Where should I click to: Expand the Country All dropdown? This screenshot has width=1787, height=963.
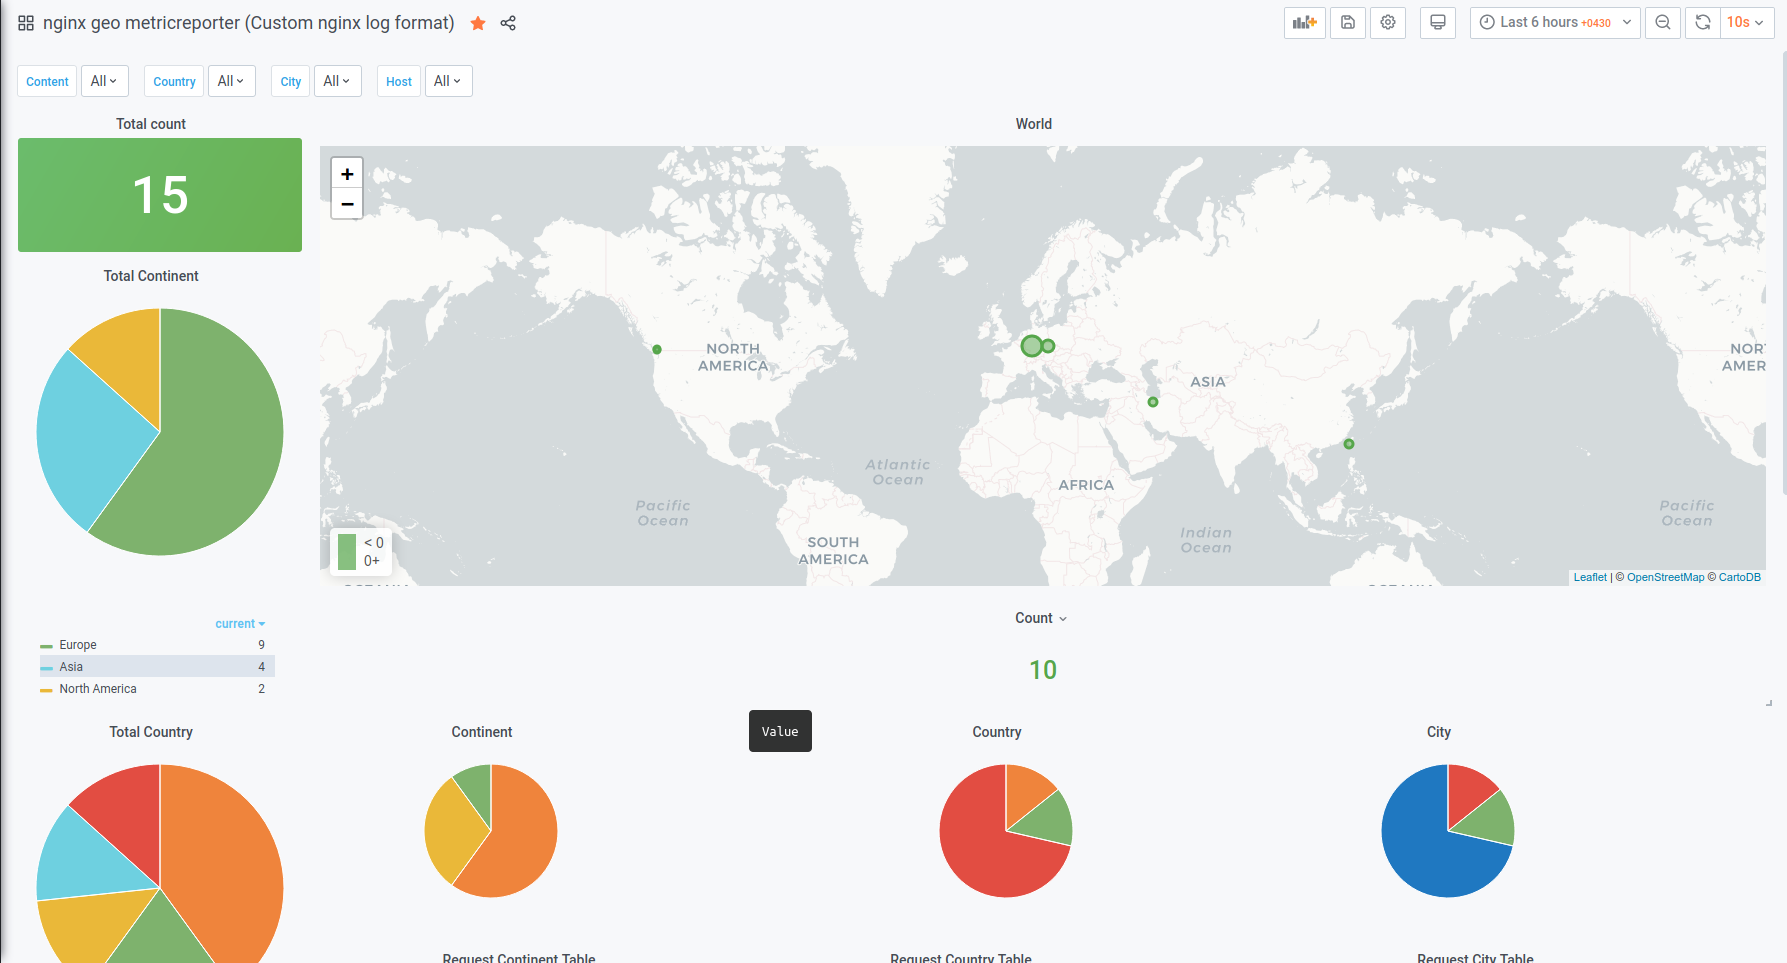[x=231, y=81]
